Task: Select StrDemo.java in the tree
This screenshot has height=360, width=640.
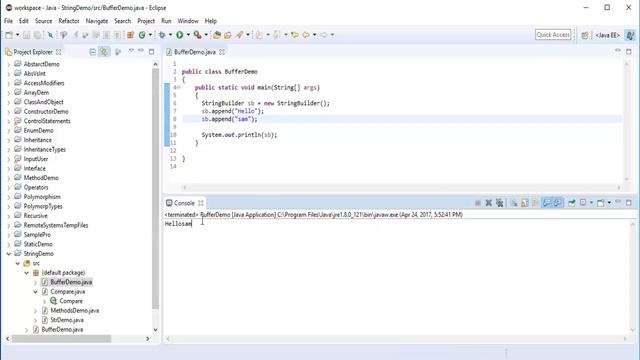Action: 67,320
